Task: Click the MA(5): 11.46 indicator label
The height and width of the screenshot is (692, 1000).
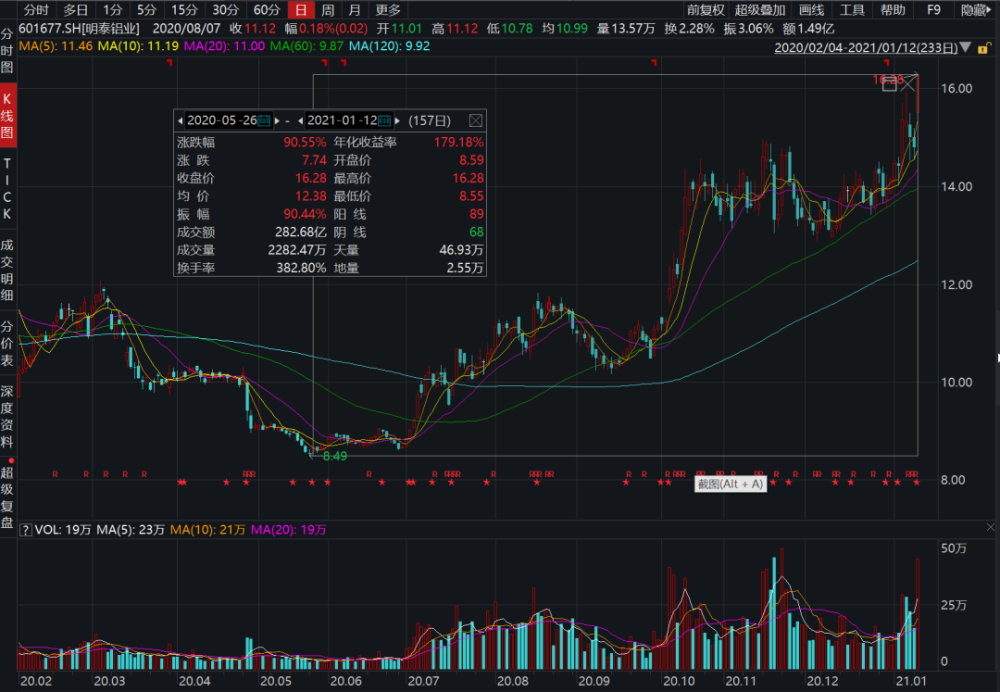Action: pos(55,47)
